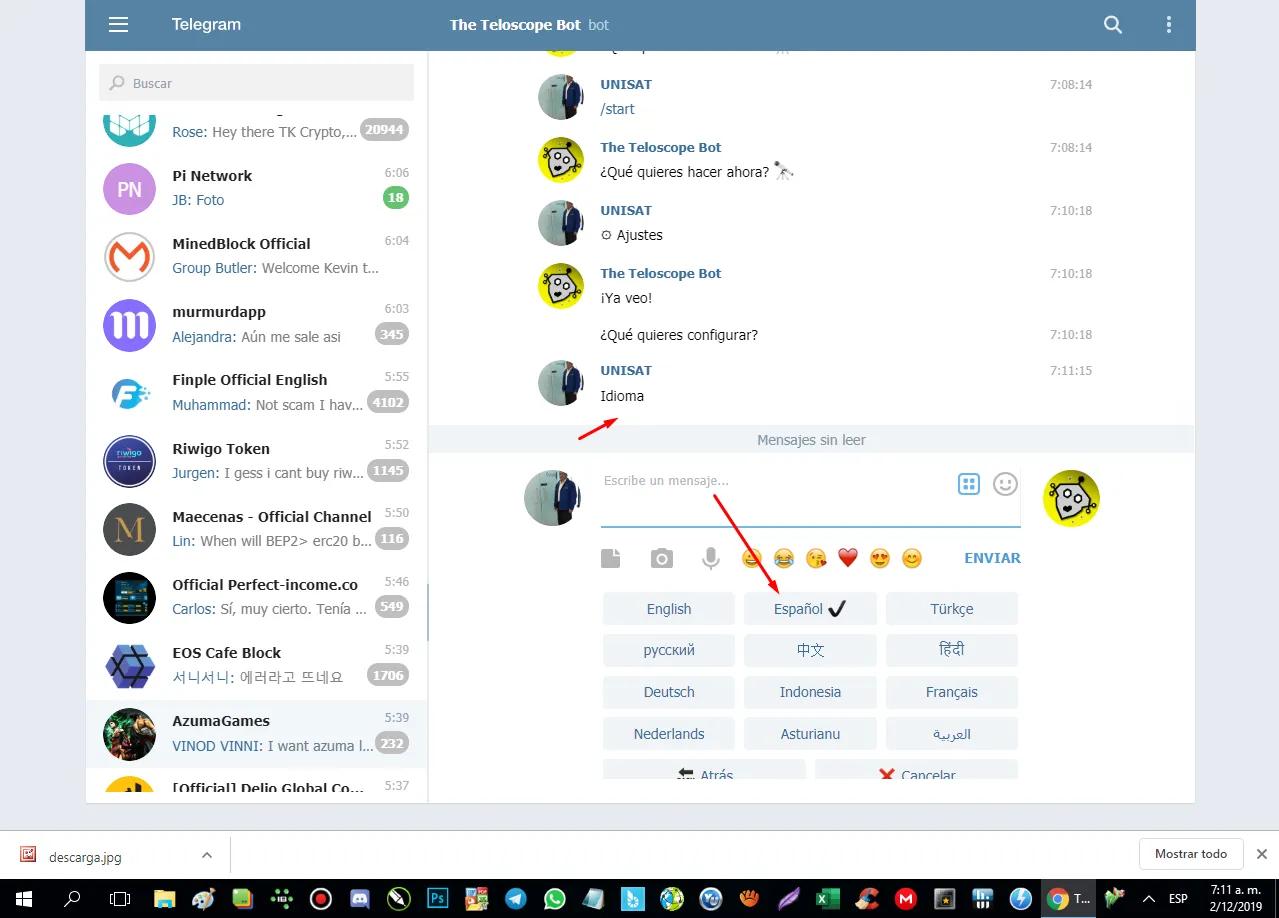The height and width of the screenshot is (918, 1279).
Task: Click the search magnifier in chat header
Action: click(x=1113, y=25)
